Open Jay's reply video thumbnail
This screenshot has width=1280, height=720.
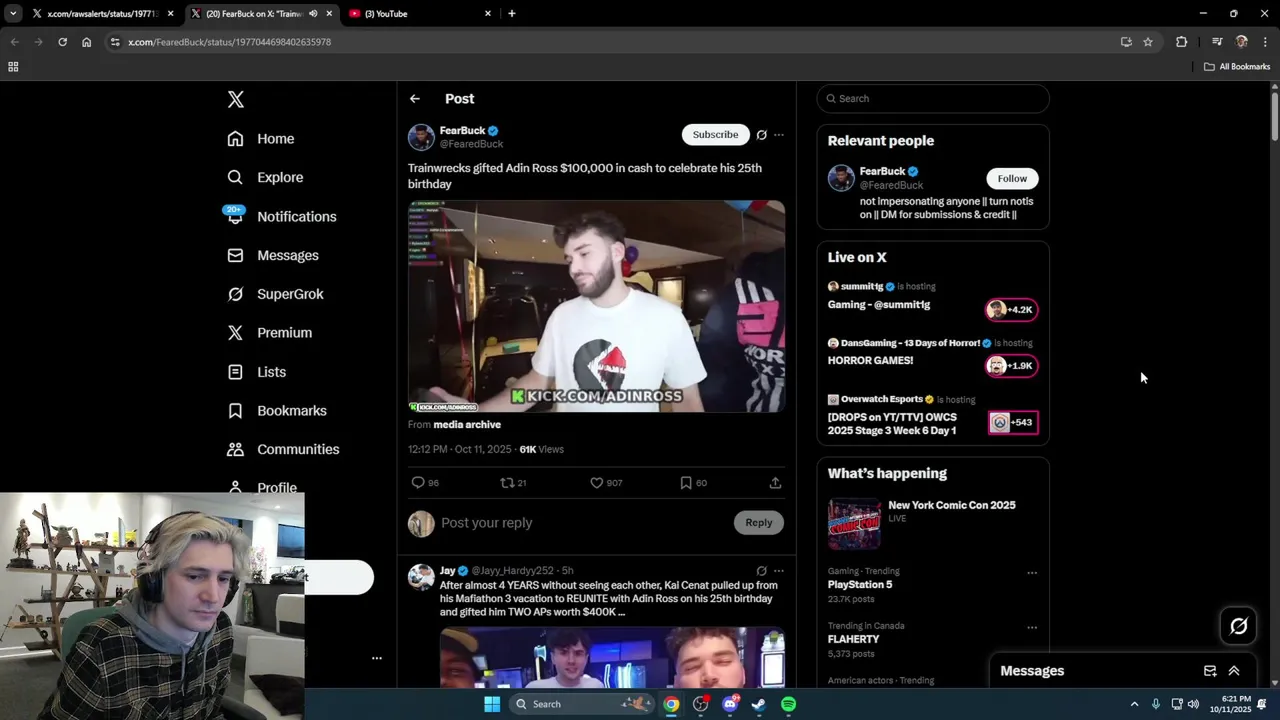(612, 657)
